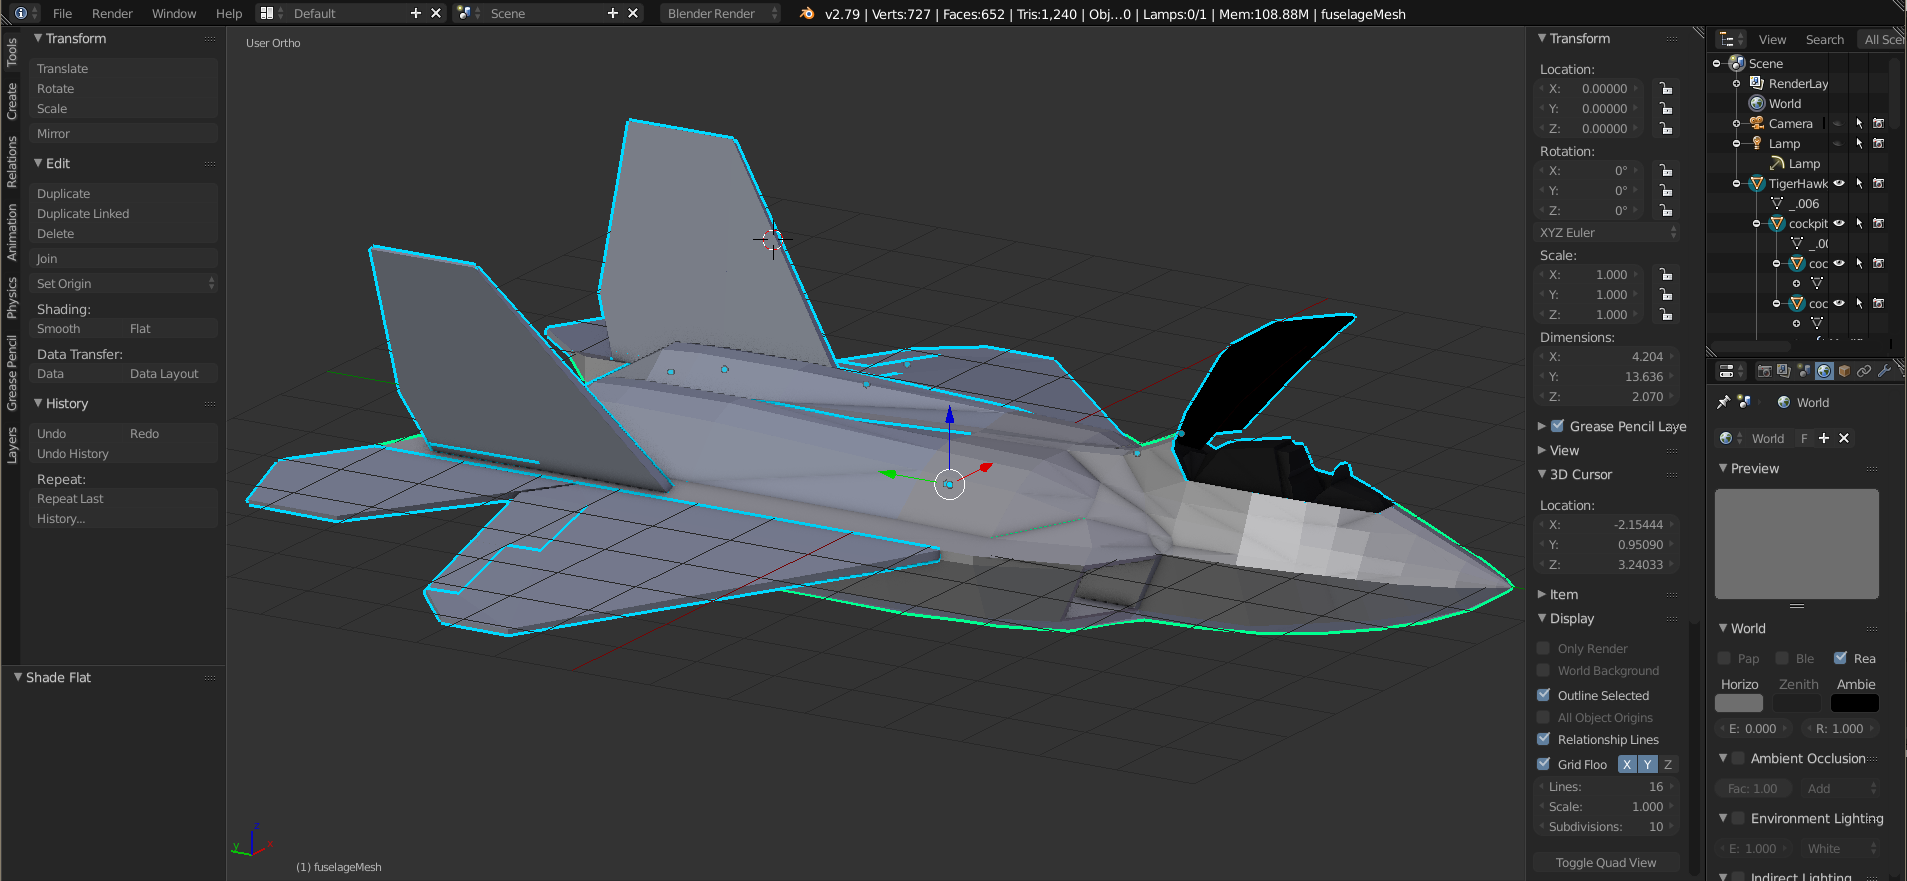Open Scene properties tab icon
The height and width of the screenshot is (881, 1907).
coord(1804,371)
